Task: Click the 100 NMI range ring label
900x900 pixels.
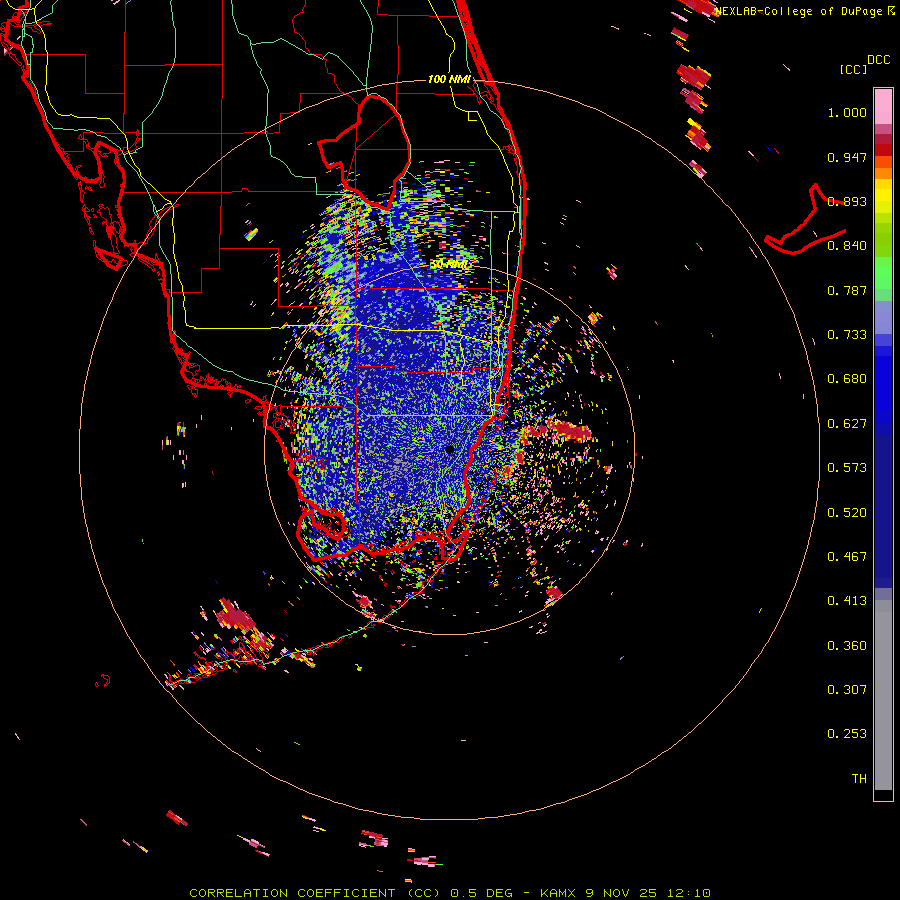Action: click(449, 79)
